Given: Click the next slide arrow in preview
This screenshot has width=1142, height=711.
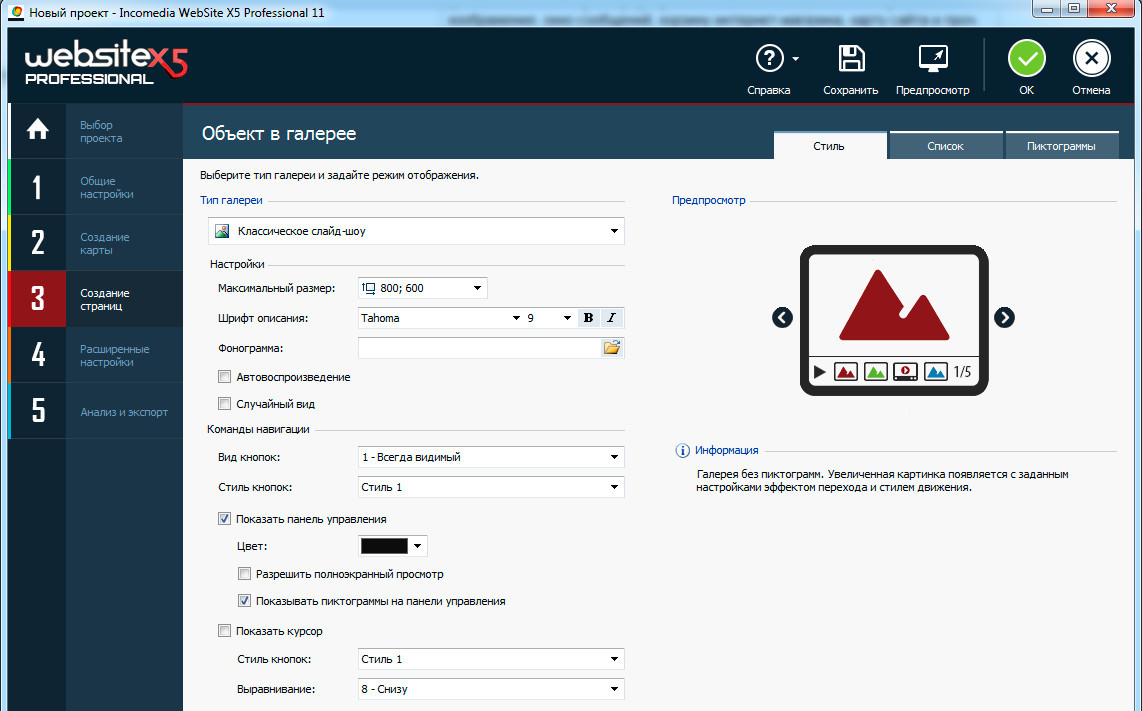Looking at the screenshot, I should pos(1004,317).
